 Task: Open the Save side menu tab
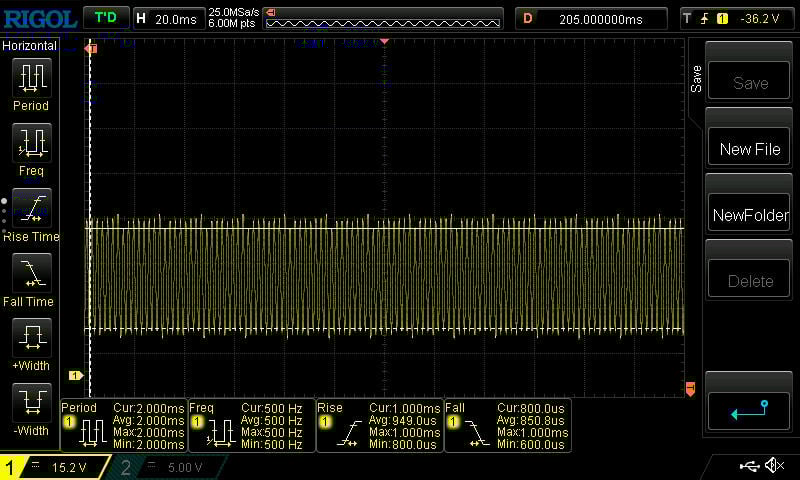[x=696, y=80]
